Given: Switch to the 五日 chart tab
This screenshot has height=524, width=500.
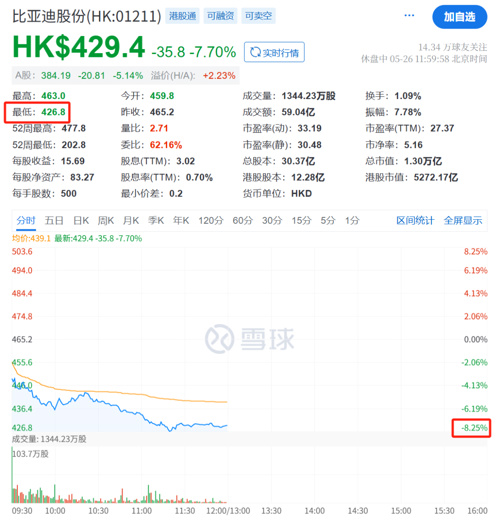Looking at the screenshot, I should pos(54,221).
